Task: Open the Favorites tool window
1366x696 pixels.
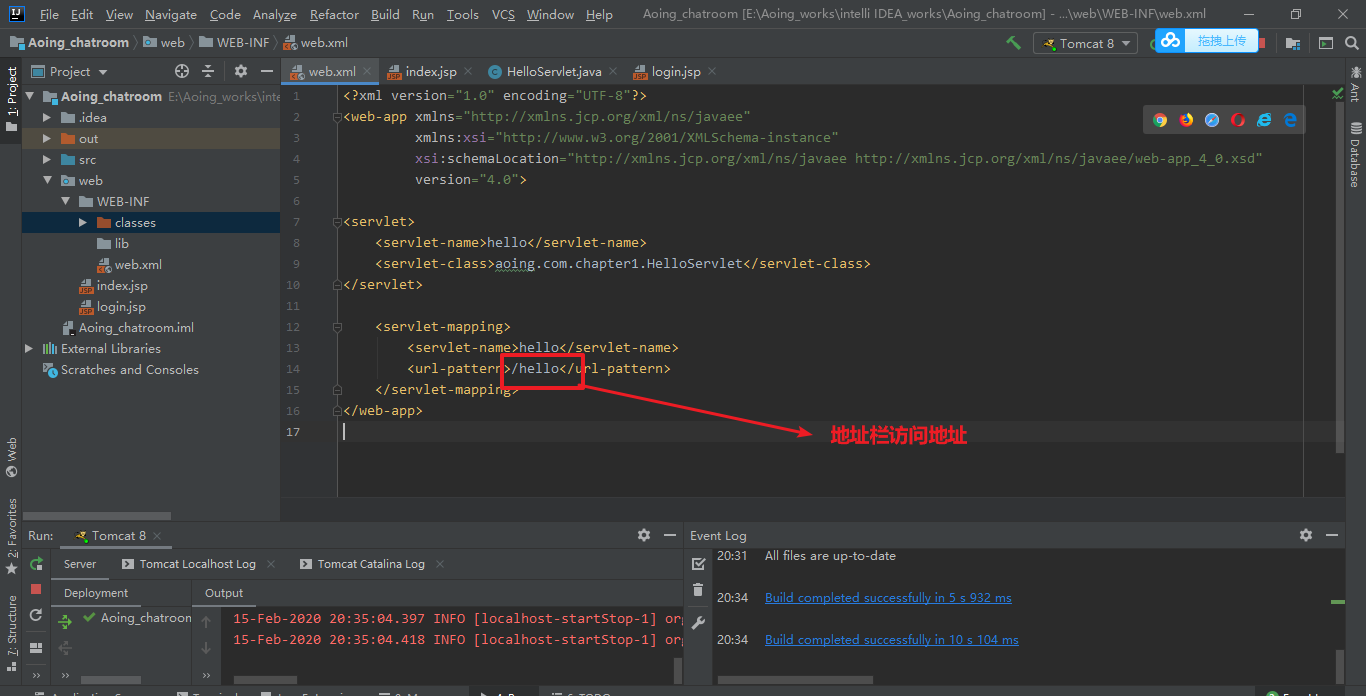Action: 12,536
